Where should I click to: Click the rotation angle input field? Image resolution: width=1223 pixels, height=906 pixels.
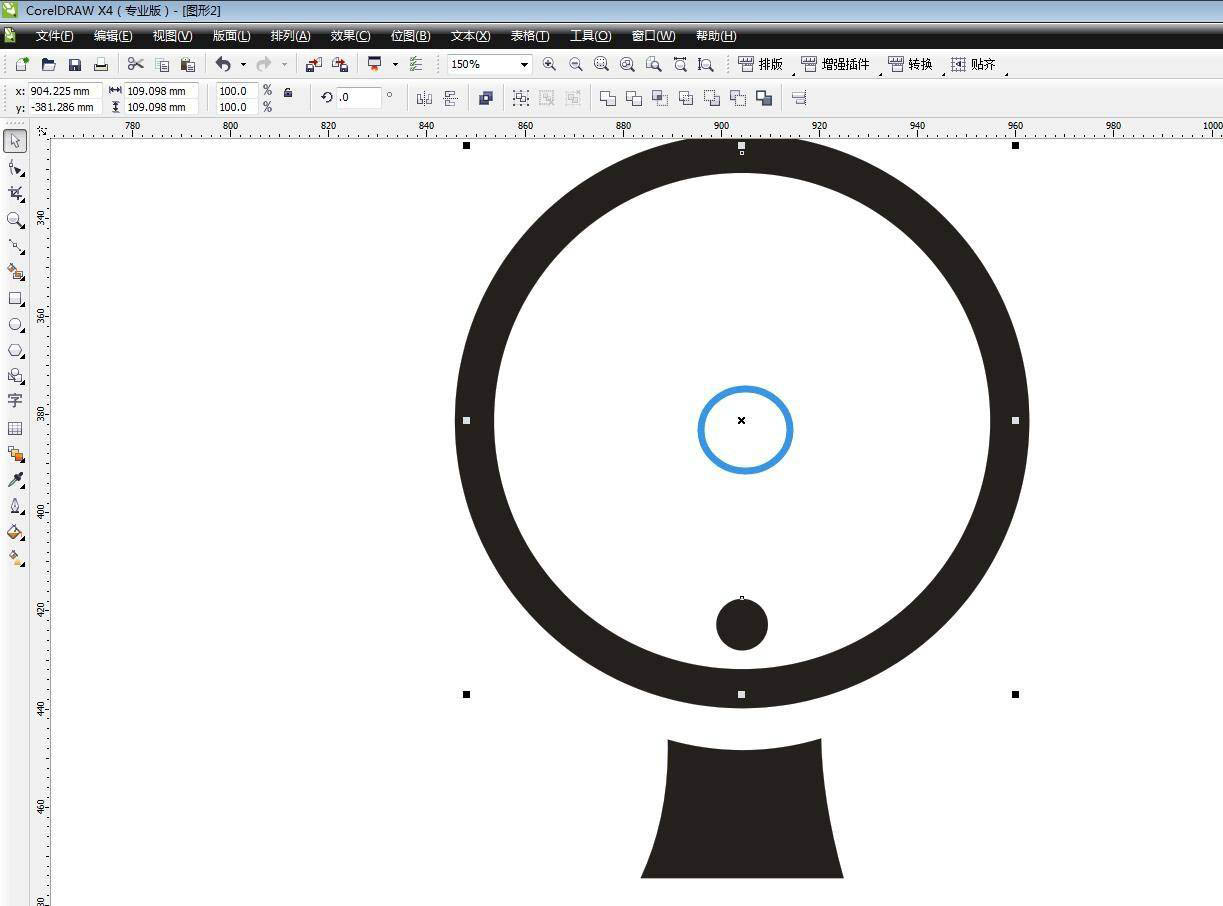[359, 98]
